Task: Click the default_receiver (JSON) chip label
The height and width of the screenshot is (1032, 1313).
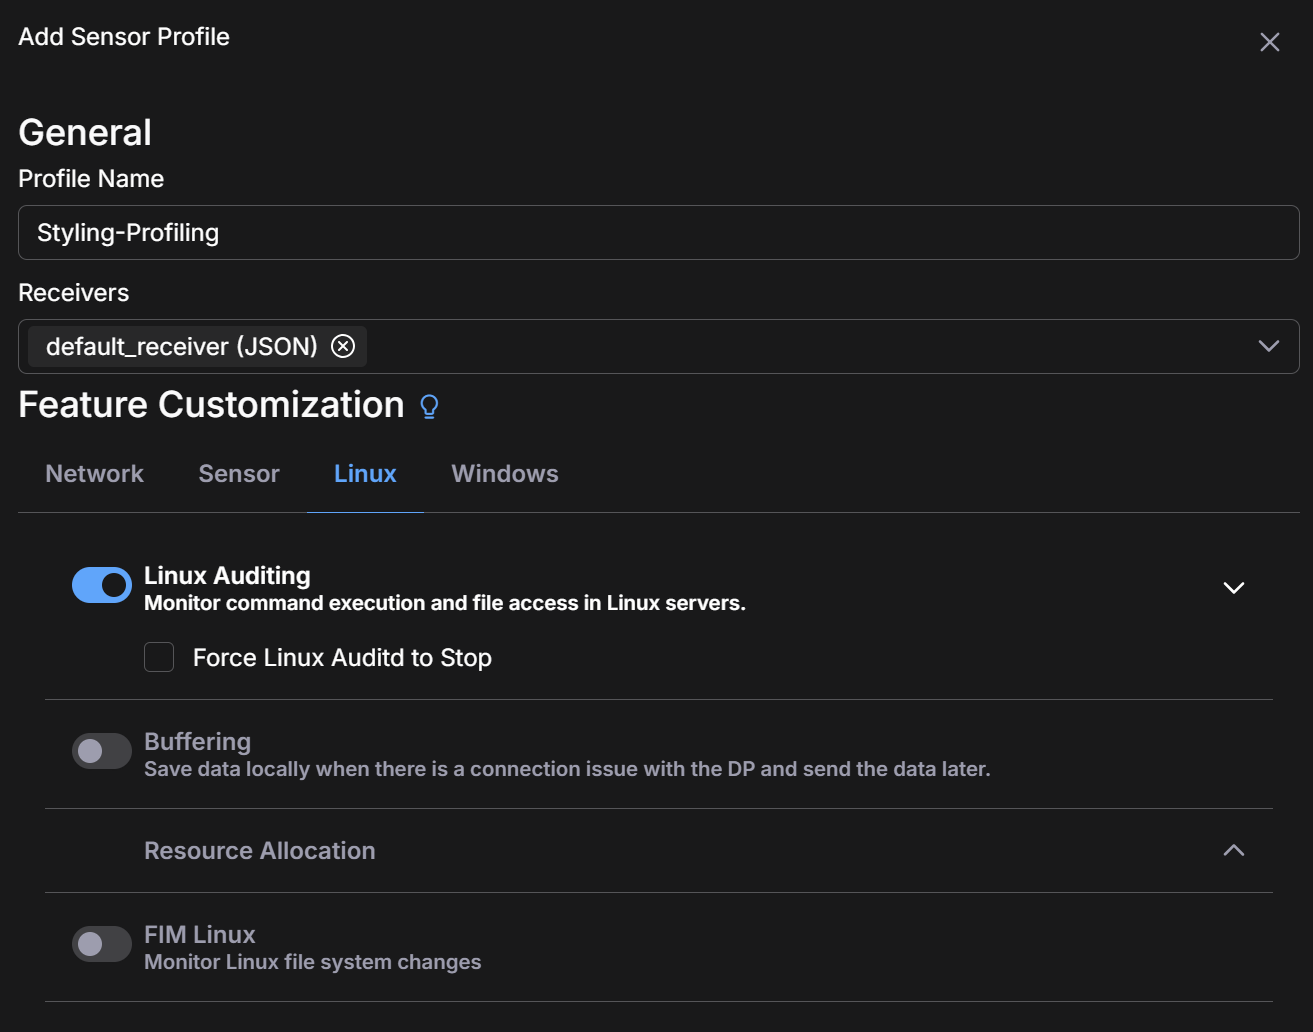Action: (181, 347)
